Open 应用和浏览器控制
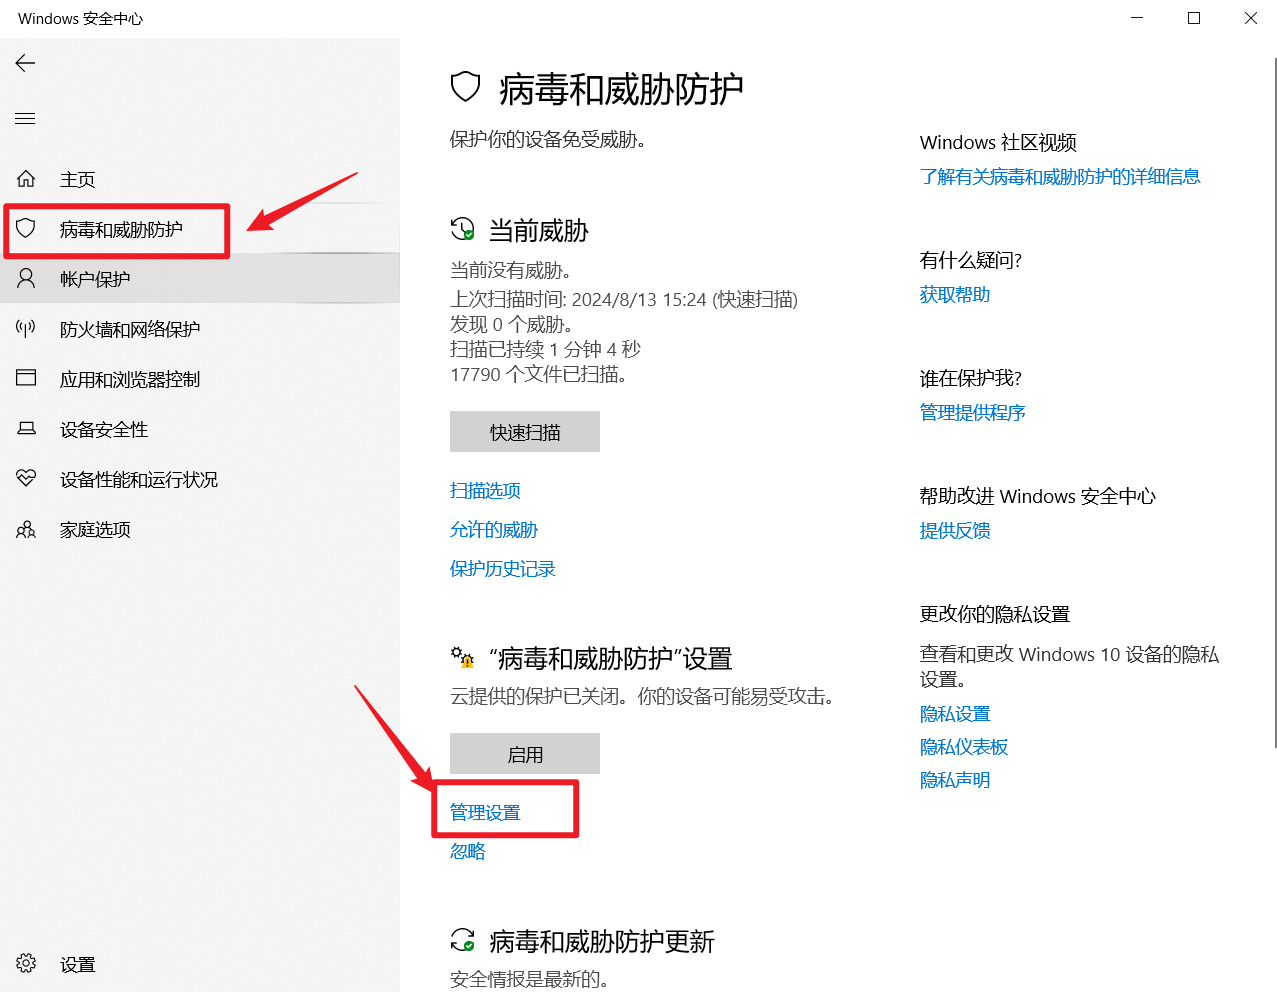 coord(200,379)
